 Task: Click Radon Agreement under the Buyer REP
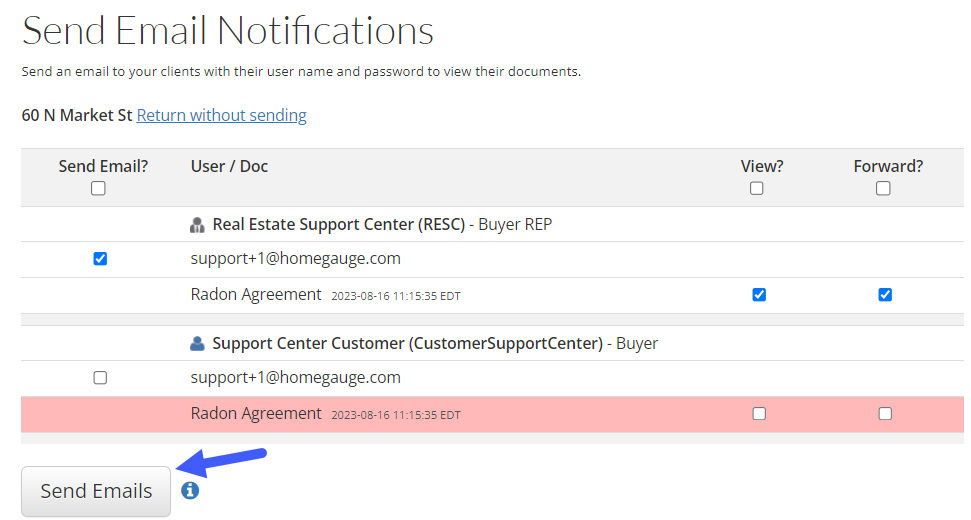click(x=256, y=294)
